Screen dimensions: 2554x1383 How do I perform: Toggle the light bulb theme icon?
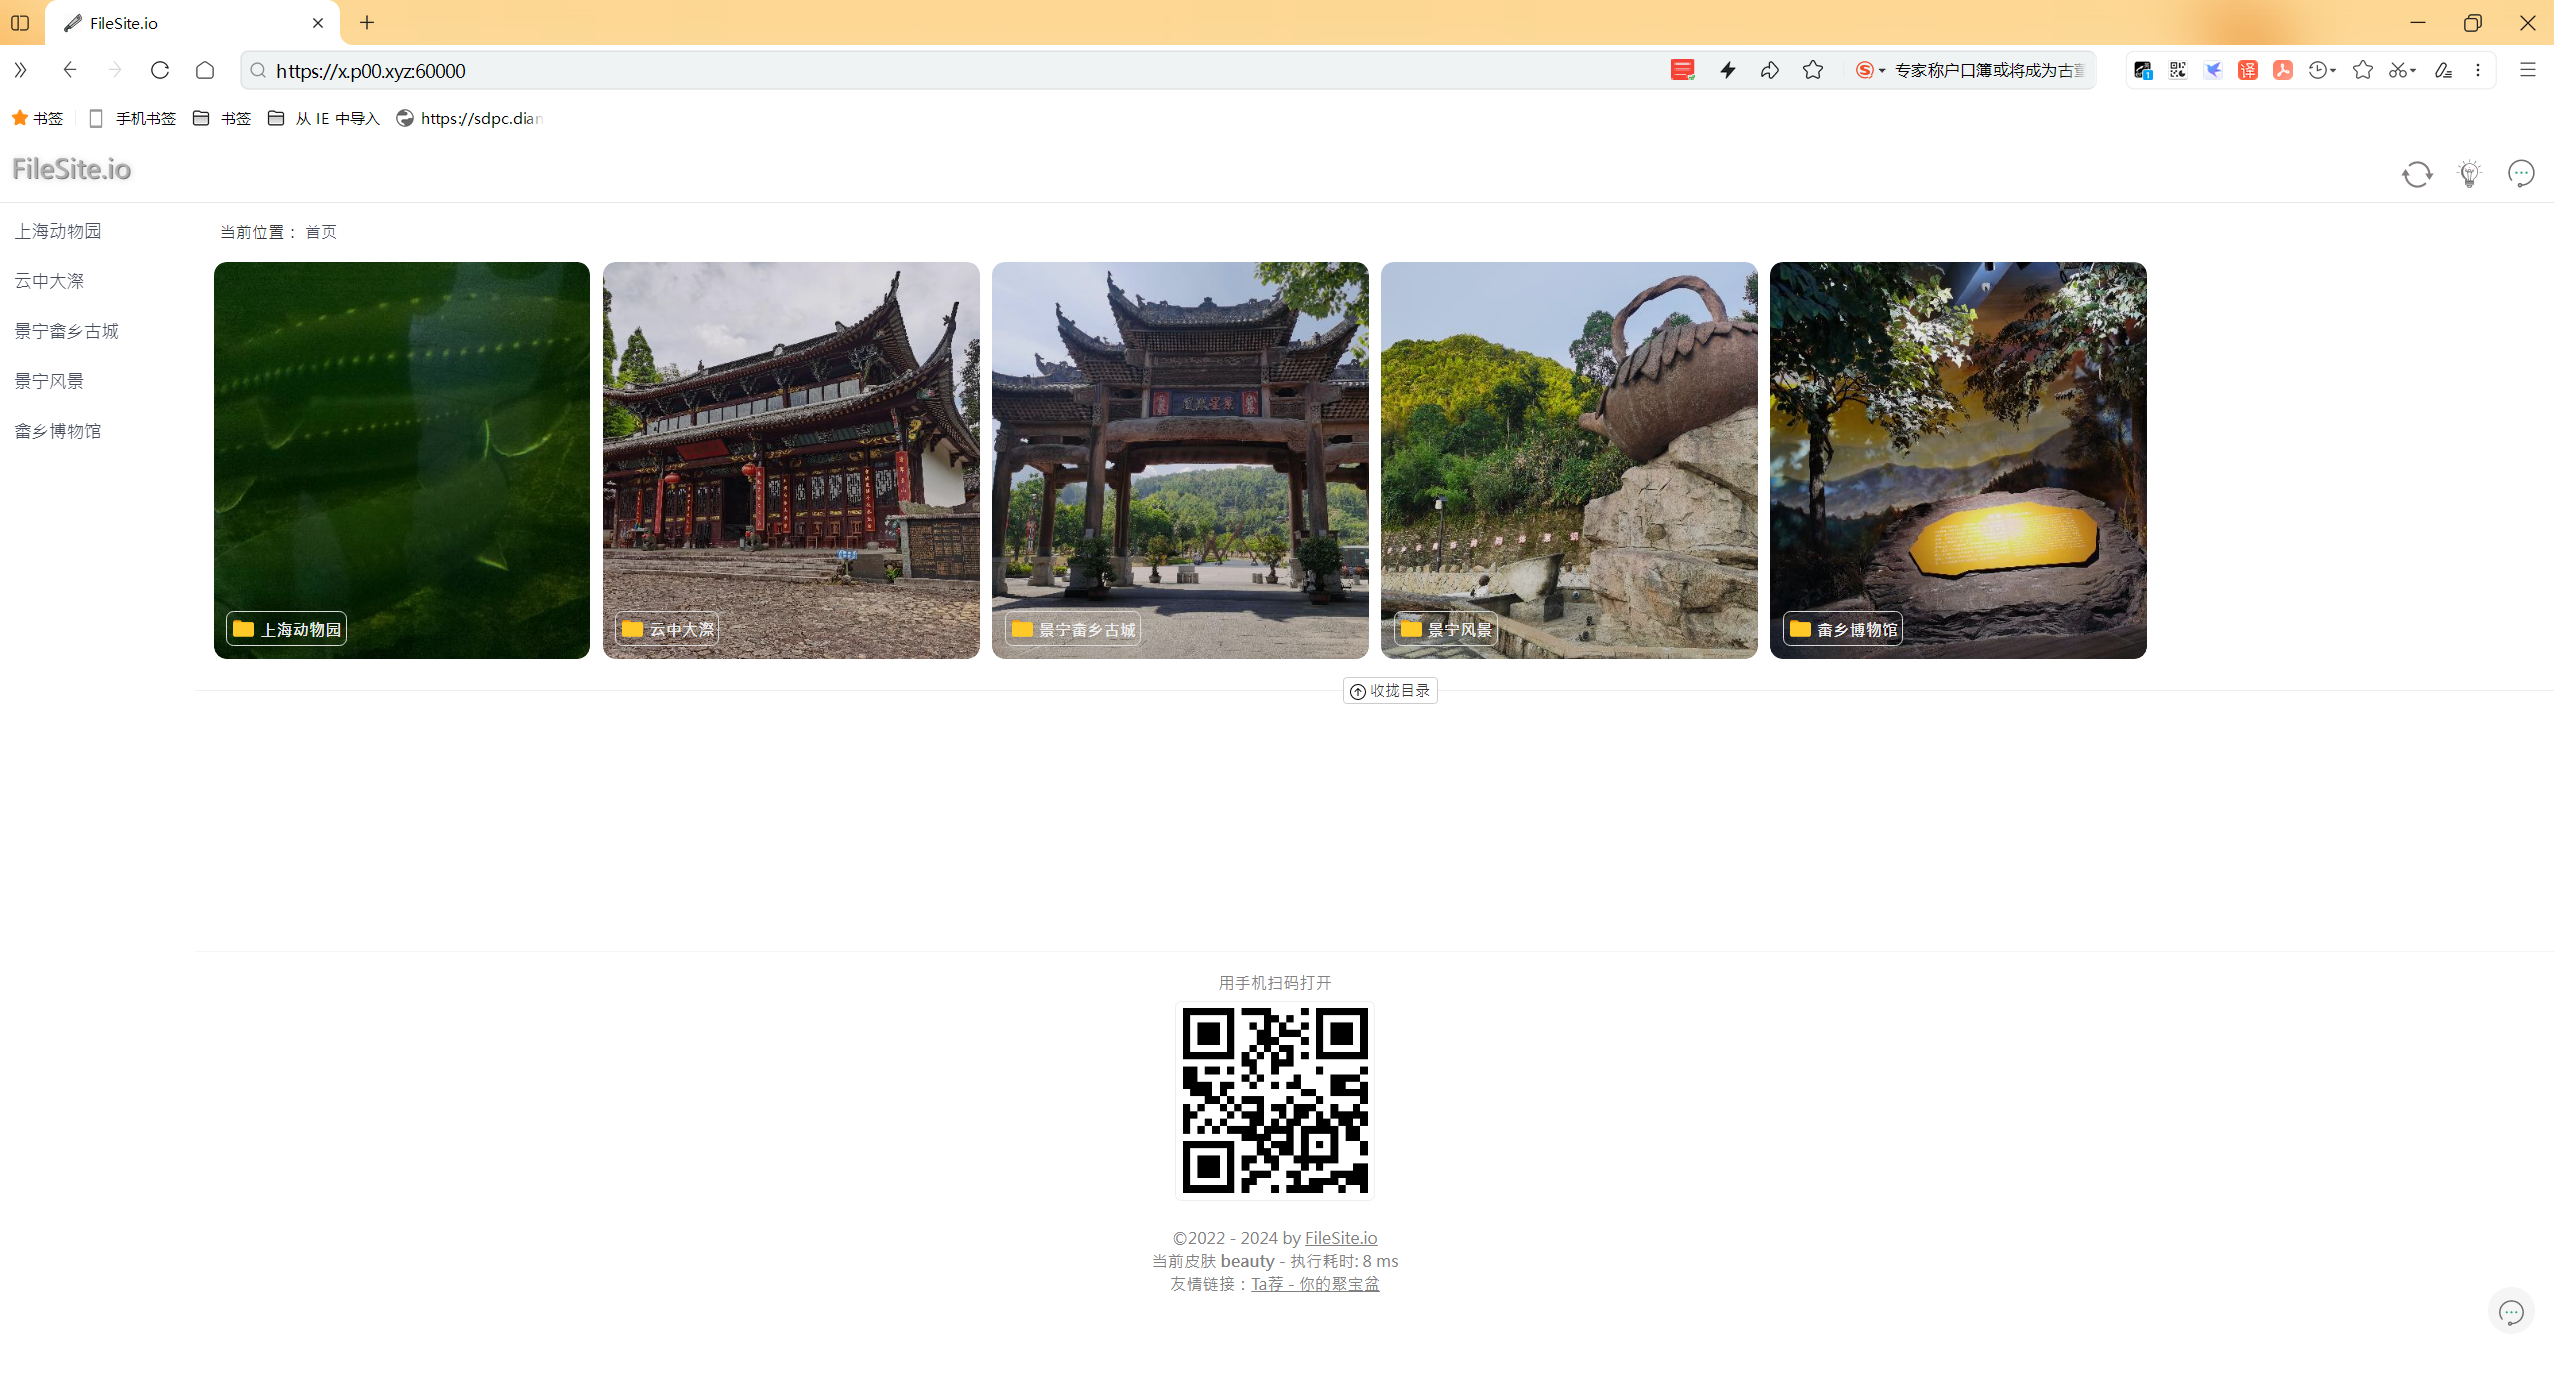pos(2469,174)
